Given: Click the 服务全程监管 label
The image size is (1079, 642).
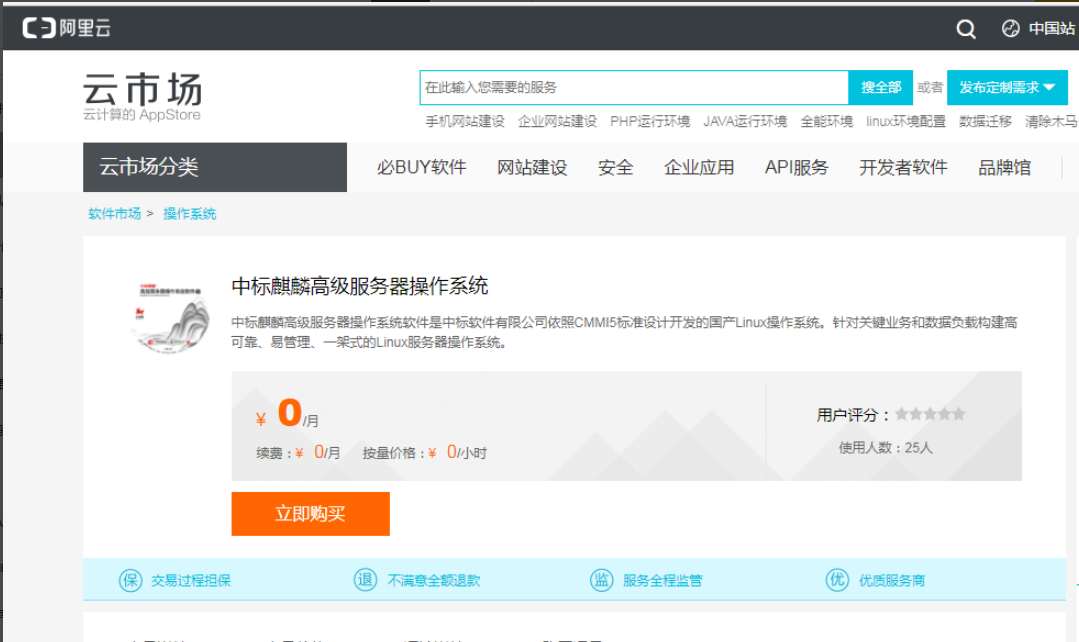Looking at the screenshot, I should pyautogui.click(x=662, y=581).
